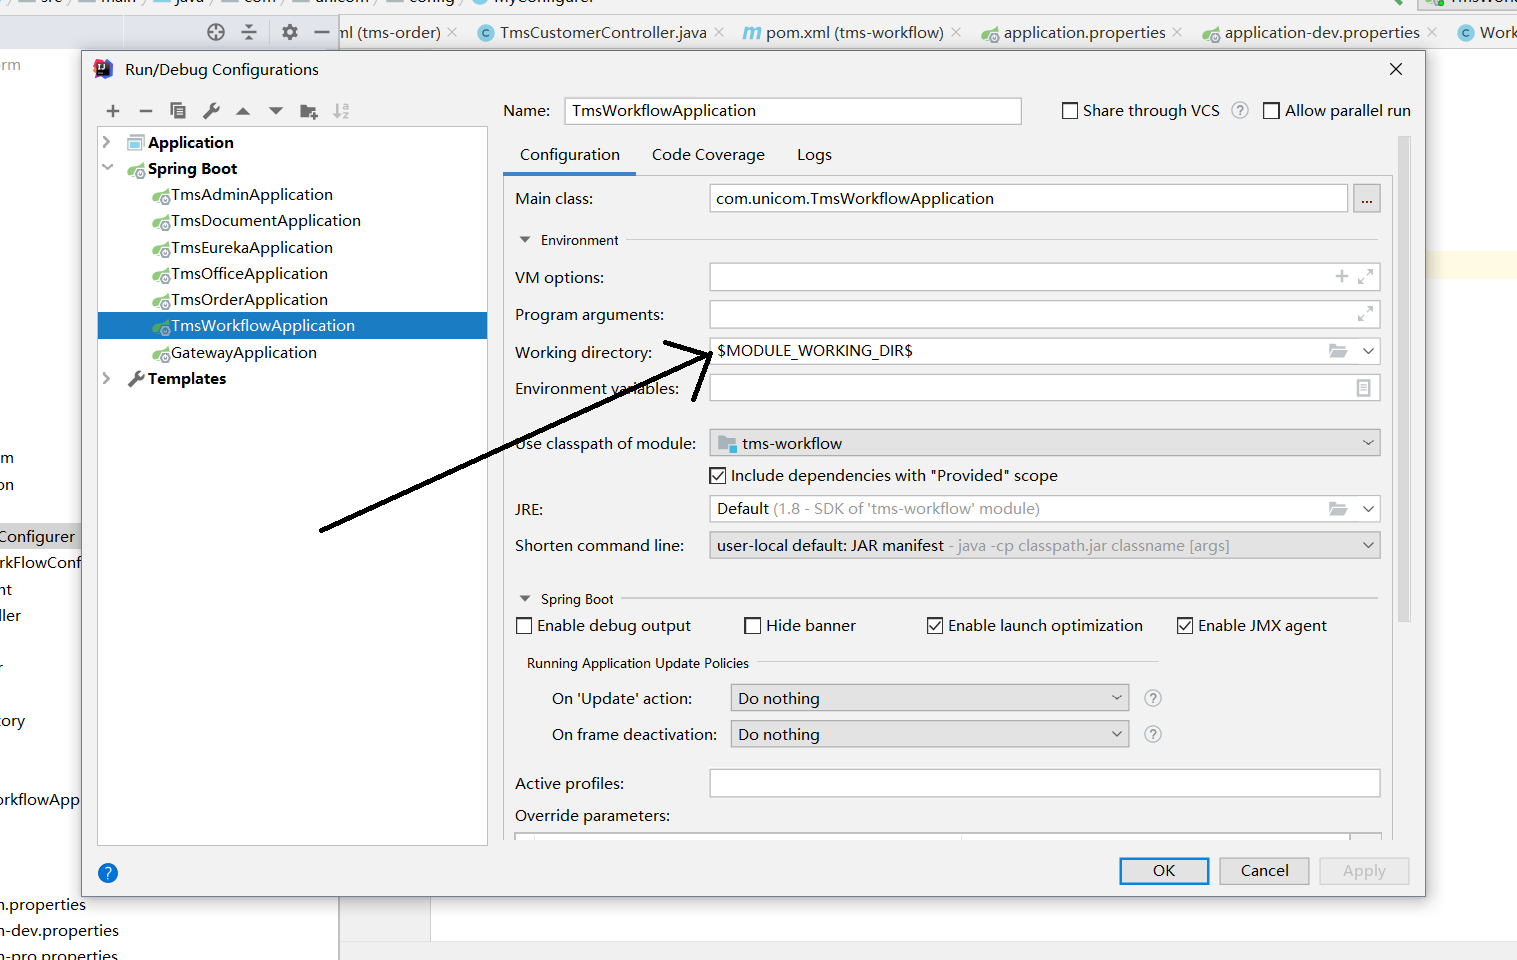1517x960 pixels.
Task: Move configuration down arrow
Action: (276, 111)
